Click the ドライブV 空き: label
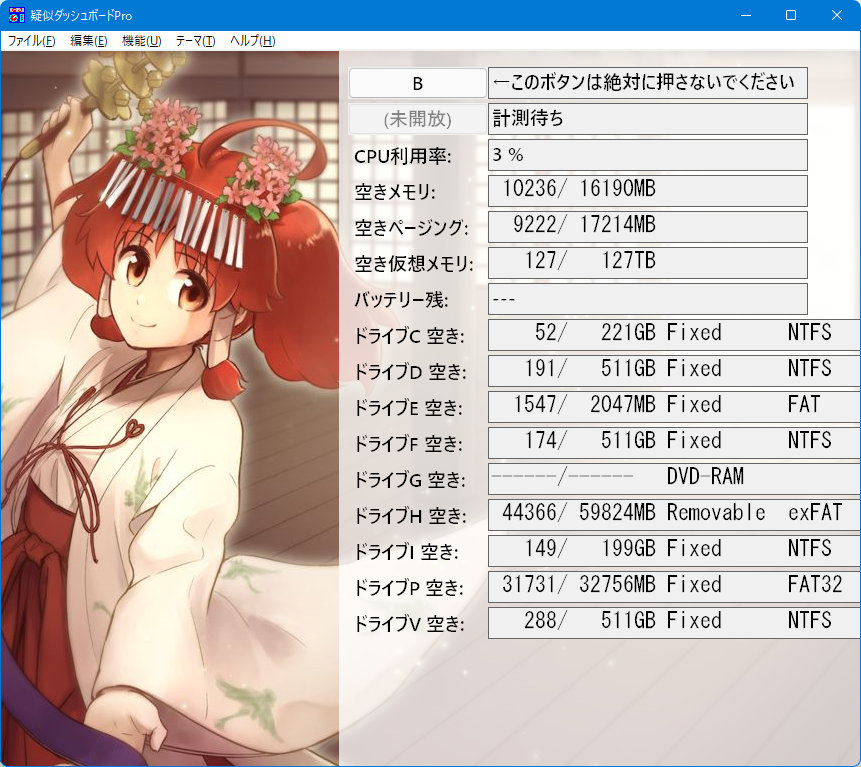The image size is (861, 767). click(409, 624)
